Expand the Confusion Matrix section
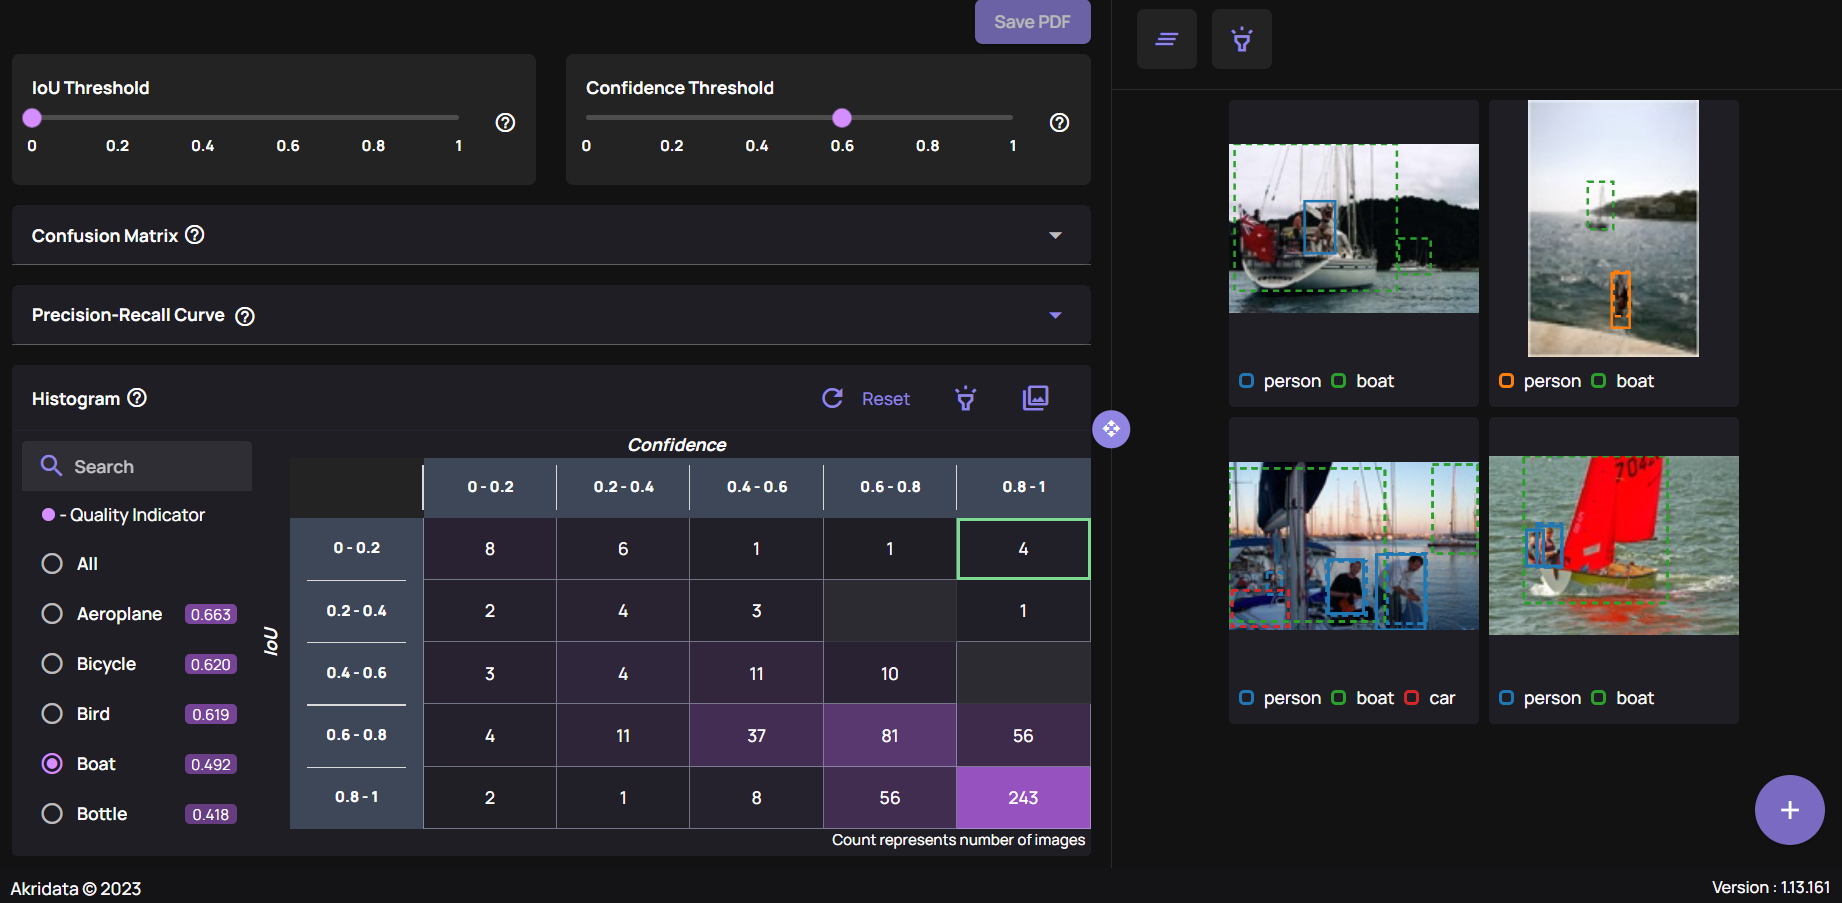Screen dimensions: 1842x903 tap(1055, 235)
